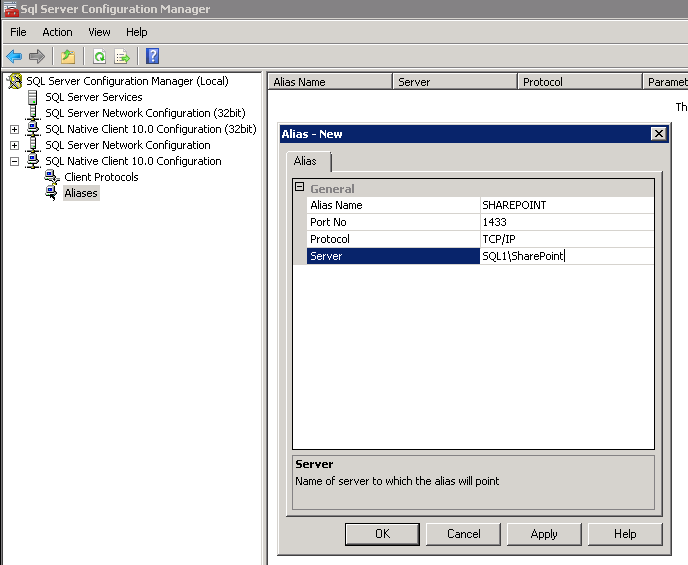Viewport: 688px width, 565px height.
Task: Click the Aliases icon in tree
Action: [x=52, y=193]
